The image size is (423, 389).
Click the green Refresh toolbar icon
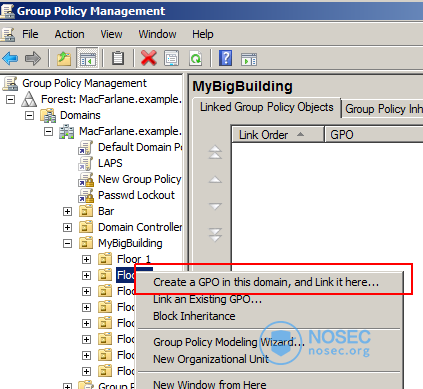click(195, 58)
